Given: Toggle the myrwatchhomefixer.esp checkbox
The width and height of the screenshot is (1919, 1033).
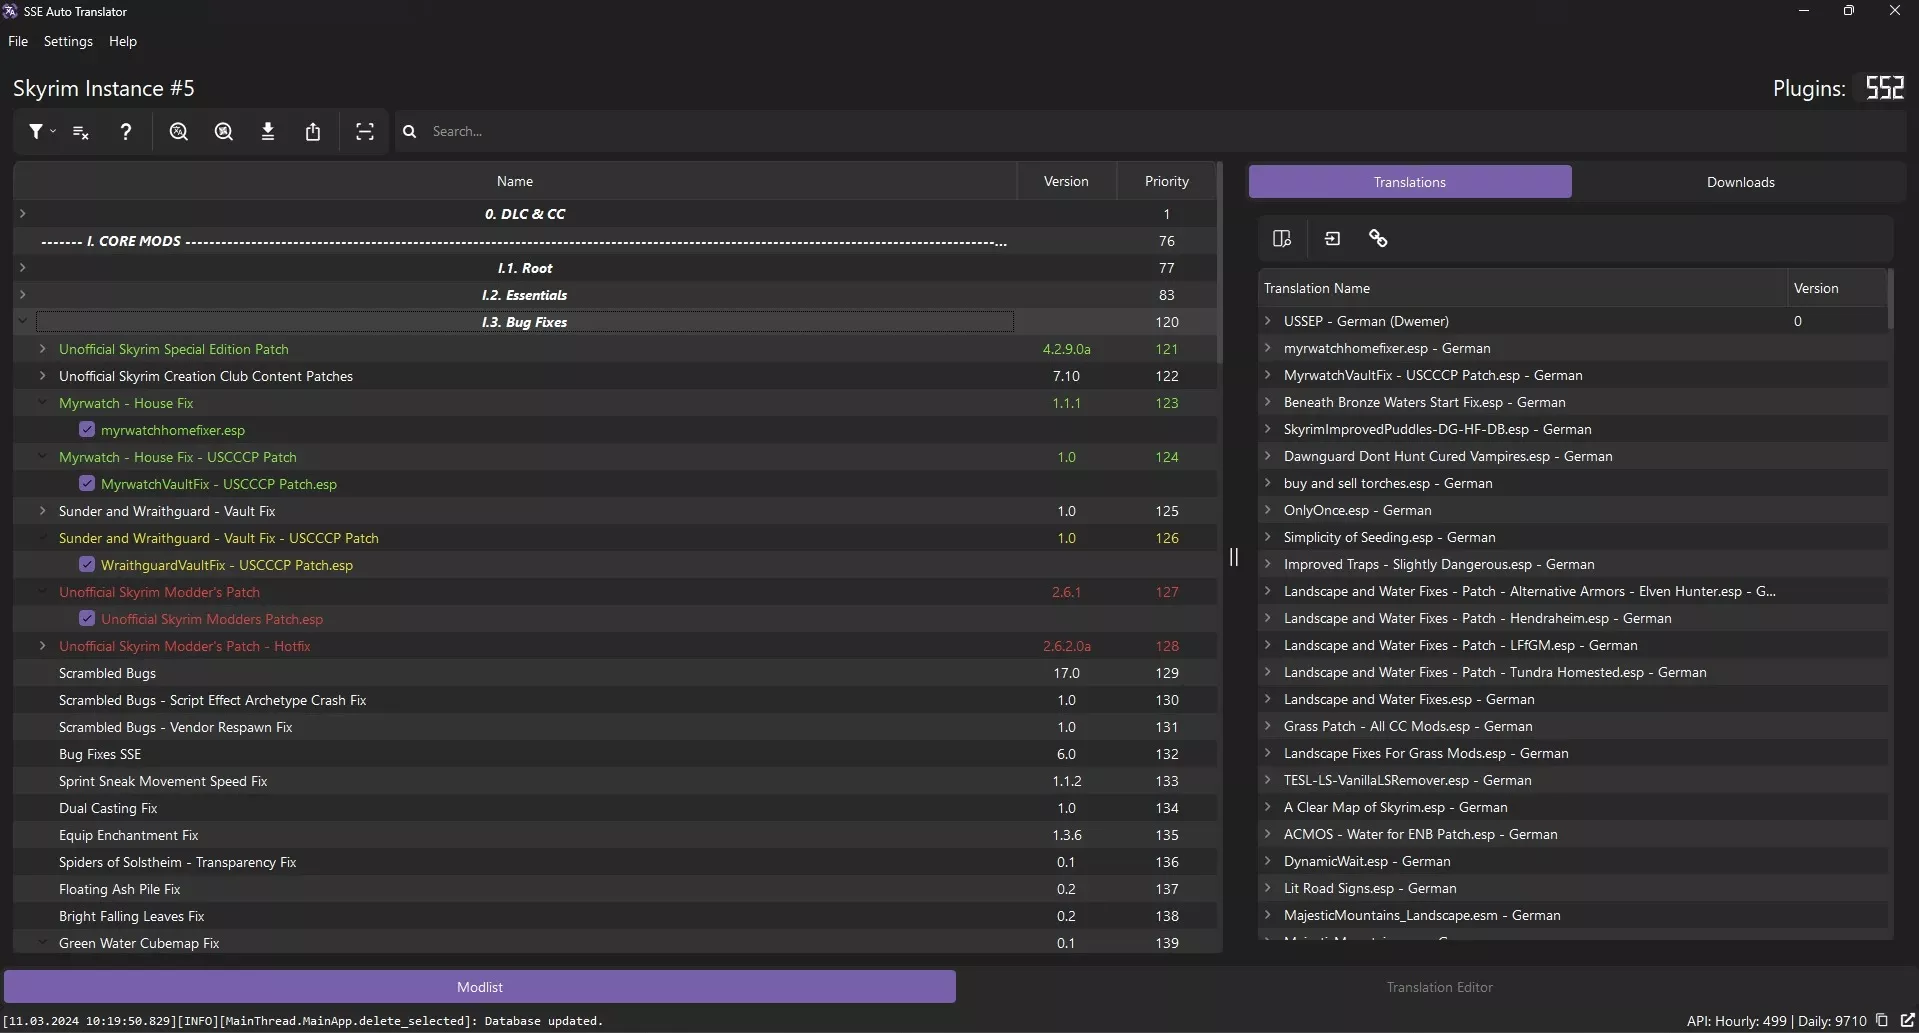Looking at the screenshot, I should tap(87, 429).
